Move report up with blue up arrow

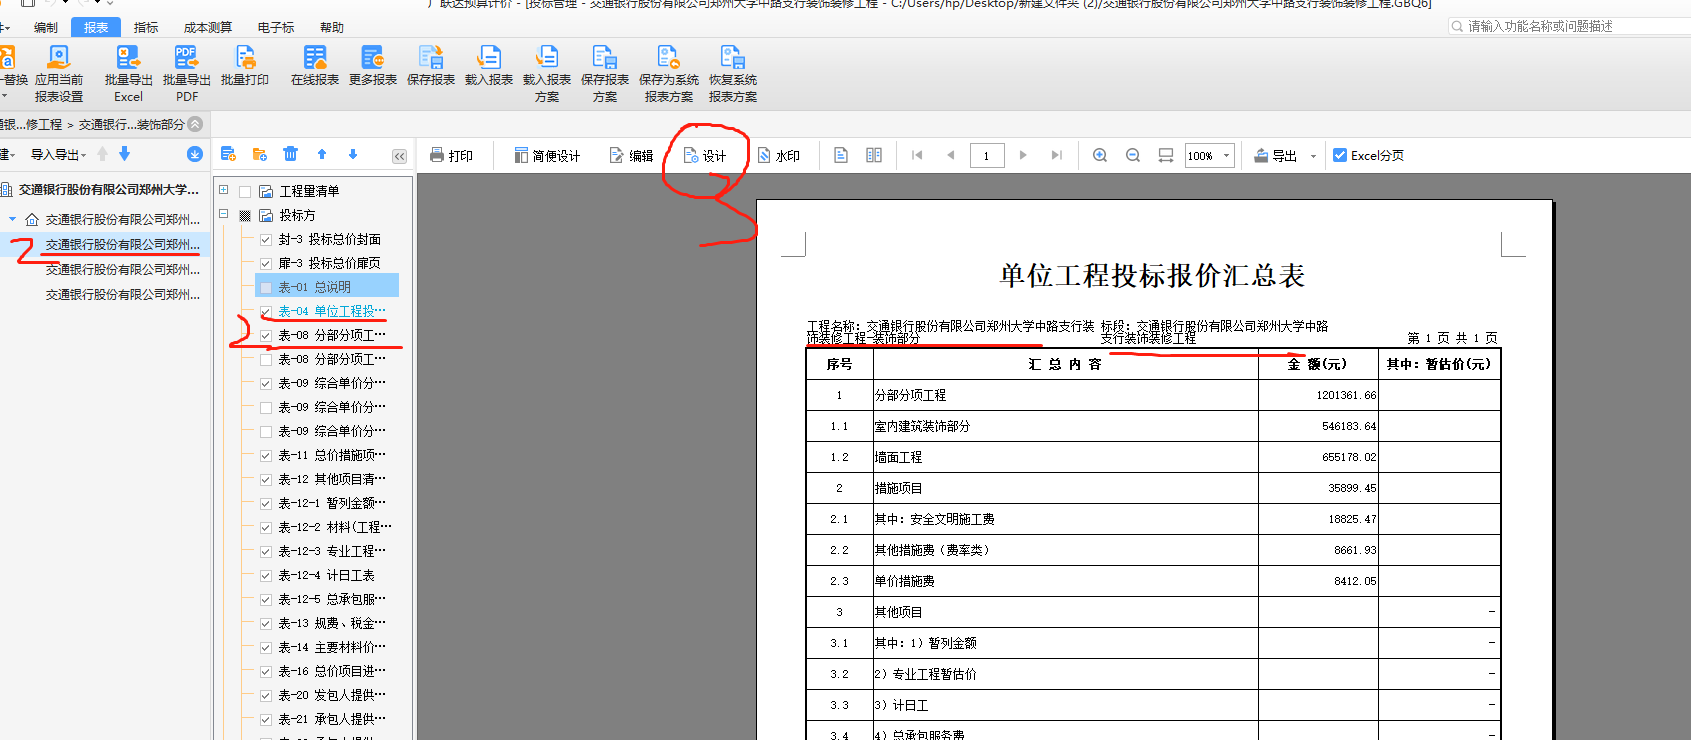(322, 154)
